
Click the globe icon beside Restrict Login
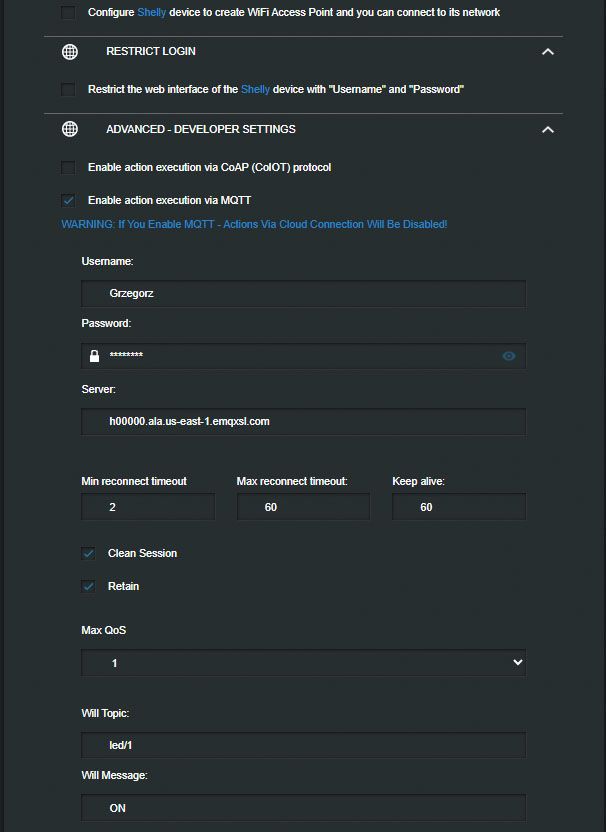click(70, 51)
